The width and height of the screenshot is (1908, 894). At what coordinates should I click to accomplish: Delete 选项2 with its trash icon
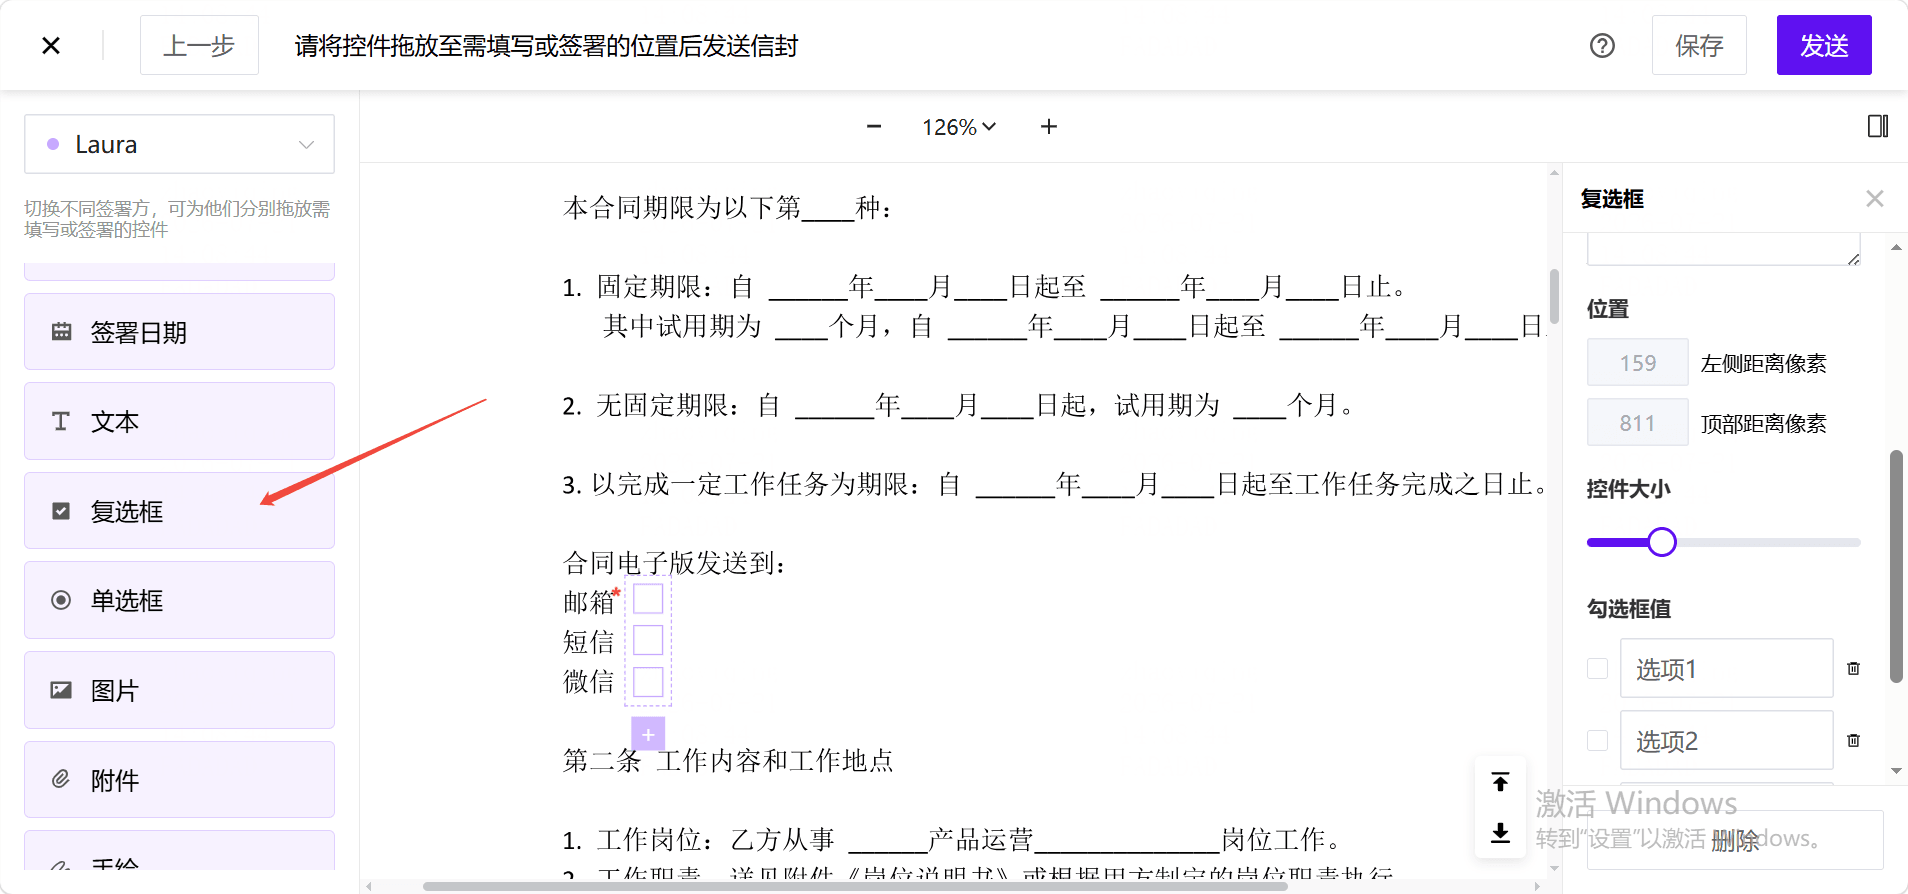coord(1853,740)
